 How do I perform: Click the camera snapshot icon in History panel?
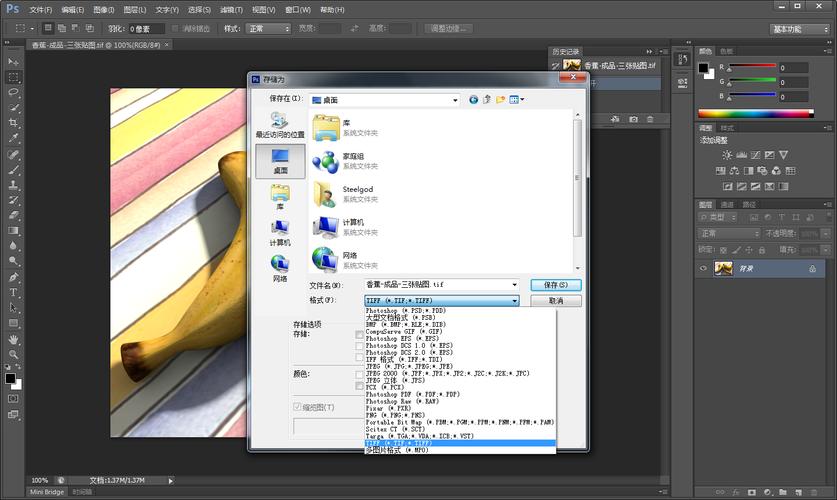tap(633, 119)
